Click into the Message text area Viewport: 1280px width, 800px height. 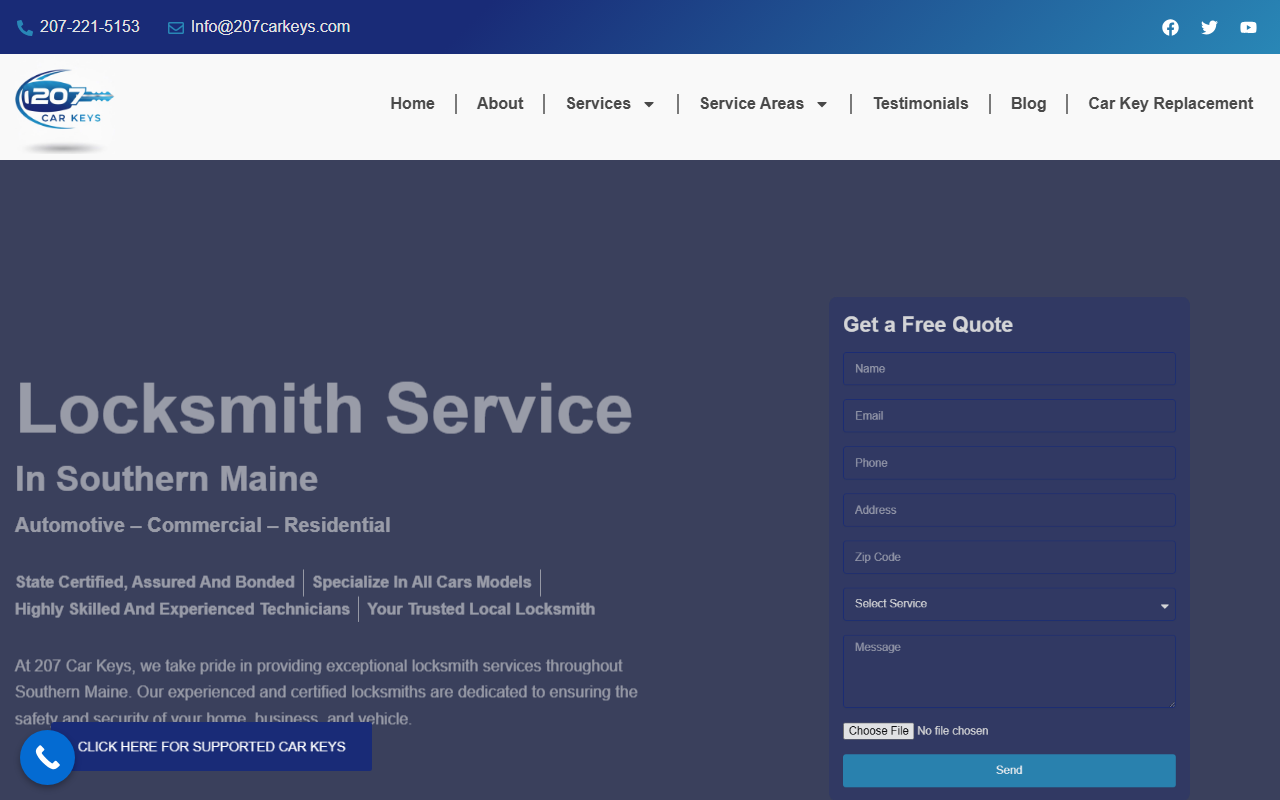(x=1009, y=671)
